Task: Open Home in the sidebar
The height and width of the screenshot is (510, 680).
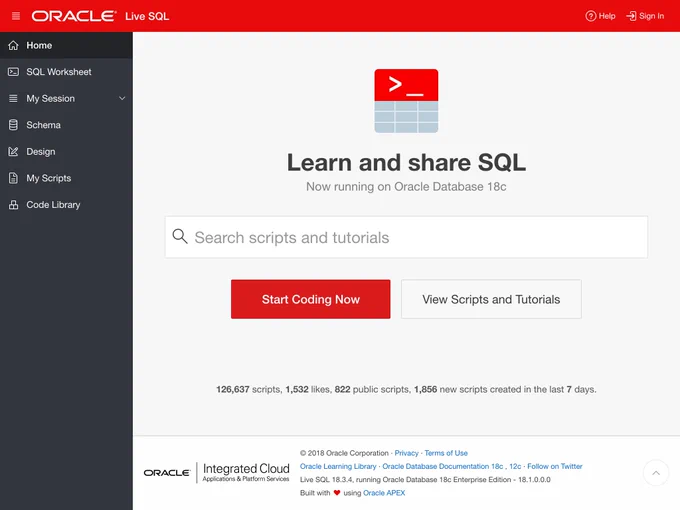Action: click(66, 45)
